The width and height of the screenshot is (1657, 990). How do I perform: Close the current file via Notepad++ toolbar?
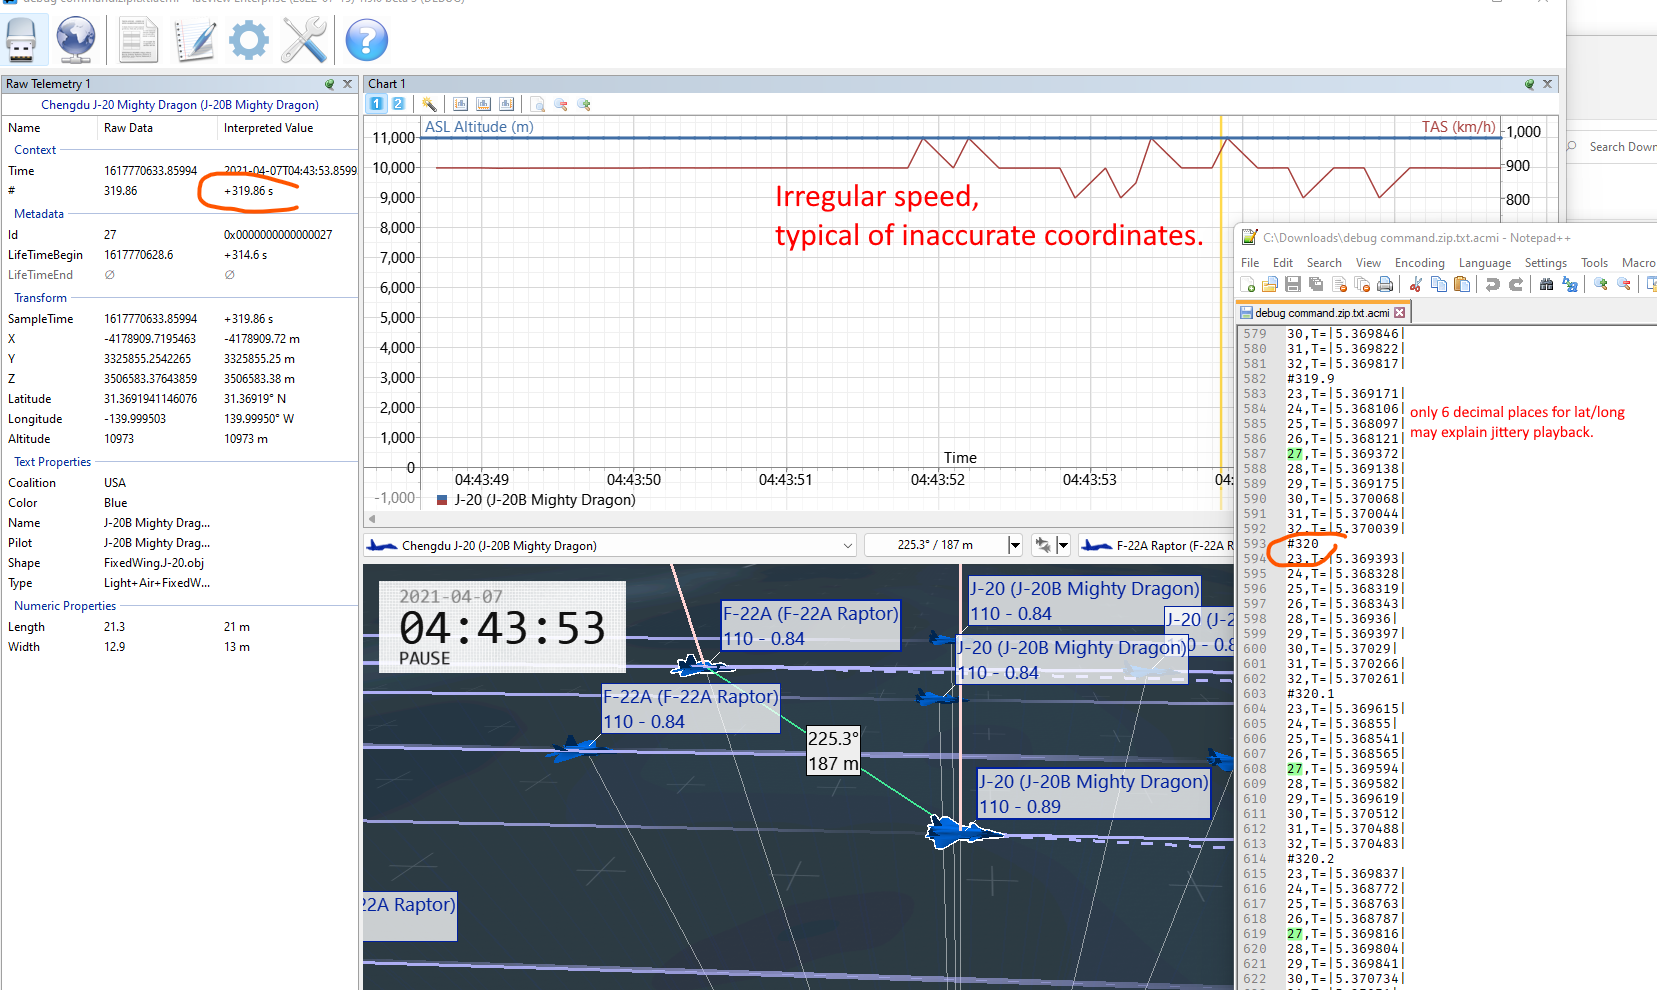(x=1339, y=285)
